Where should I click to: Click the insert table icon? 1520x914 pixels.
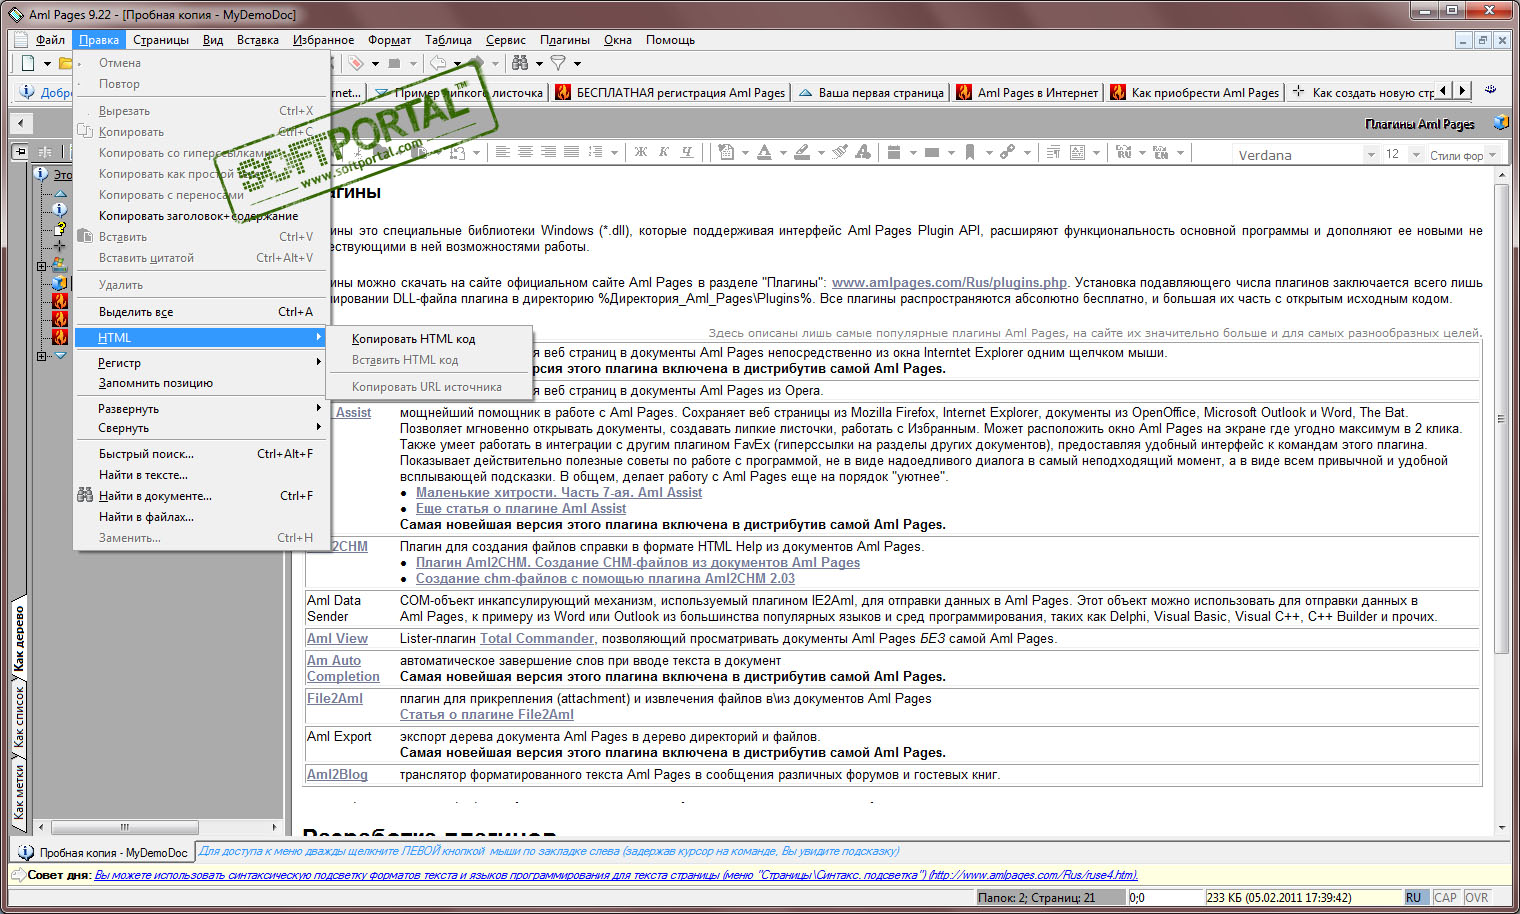(932, 152)
